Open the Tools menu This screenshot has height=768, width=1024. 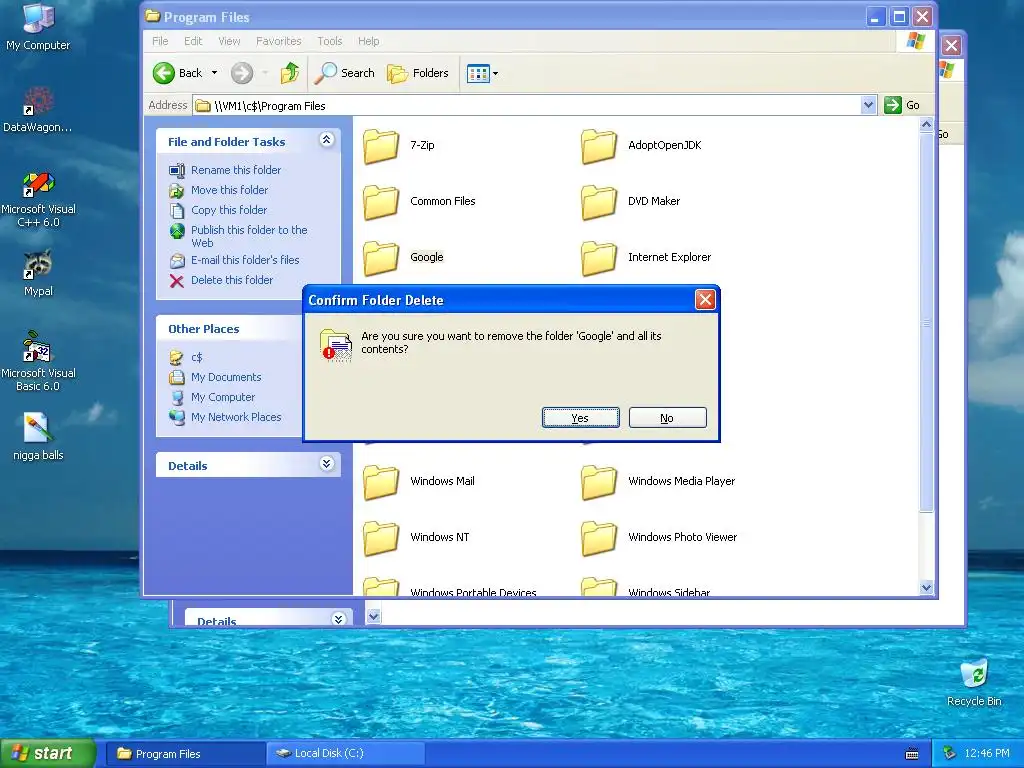click(x=330, y=41)
